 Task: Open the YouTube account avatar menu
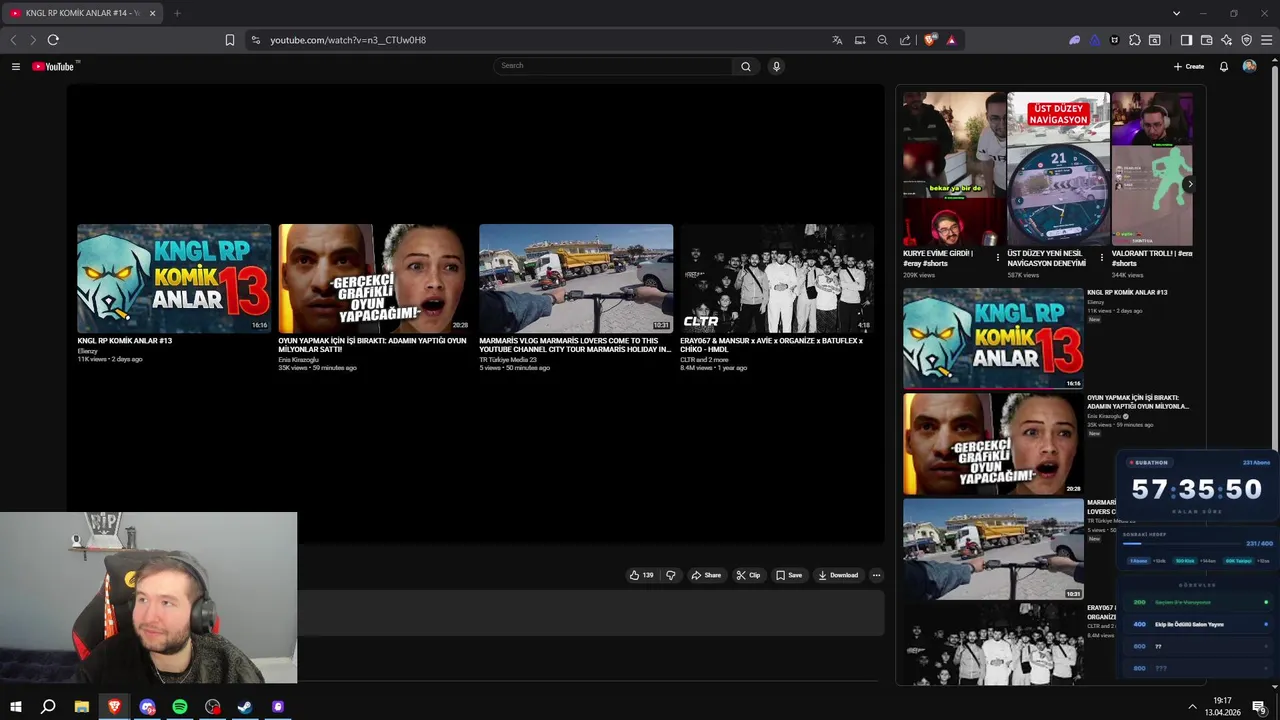pos(1249,66)
